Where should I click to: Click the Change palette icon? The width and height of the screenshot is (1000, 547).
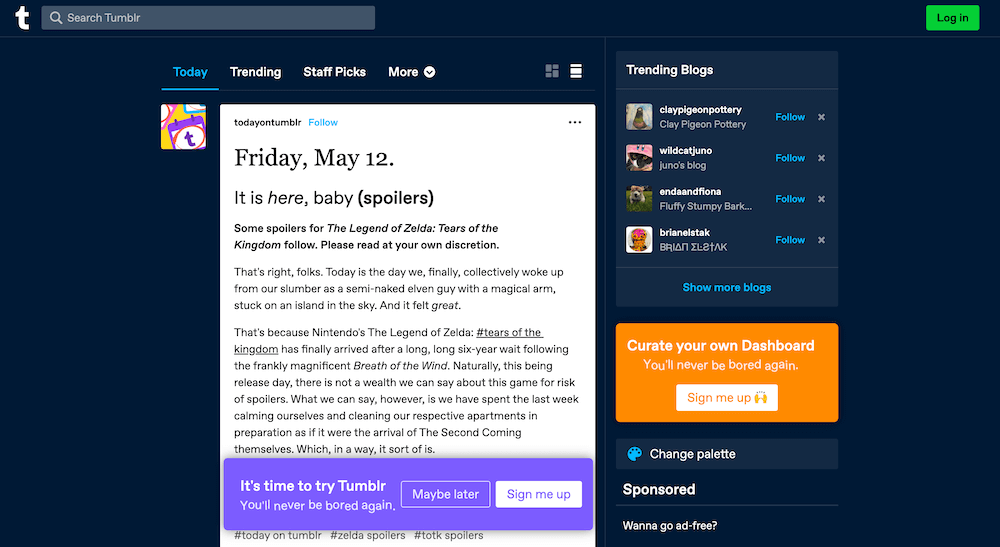tap(635, 454)
